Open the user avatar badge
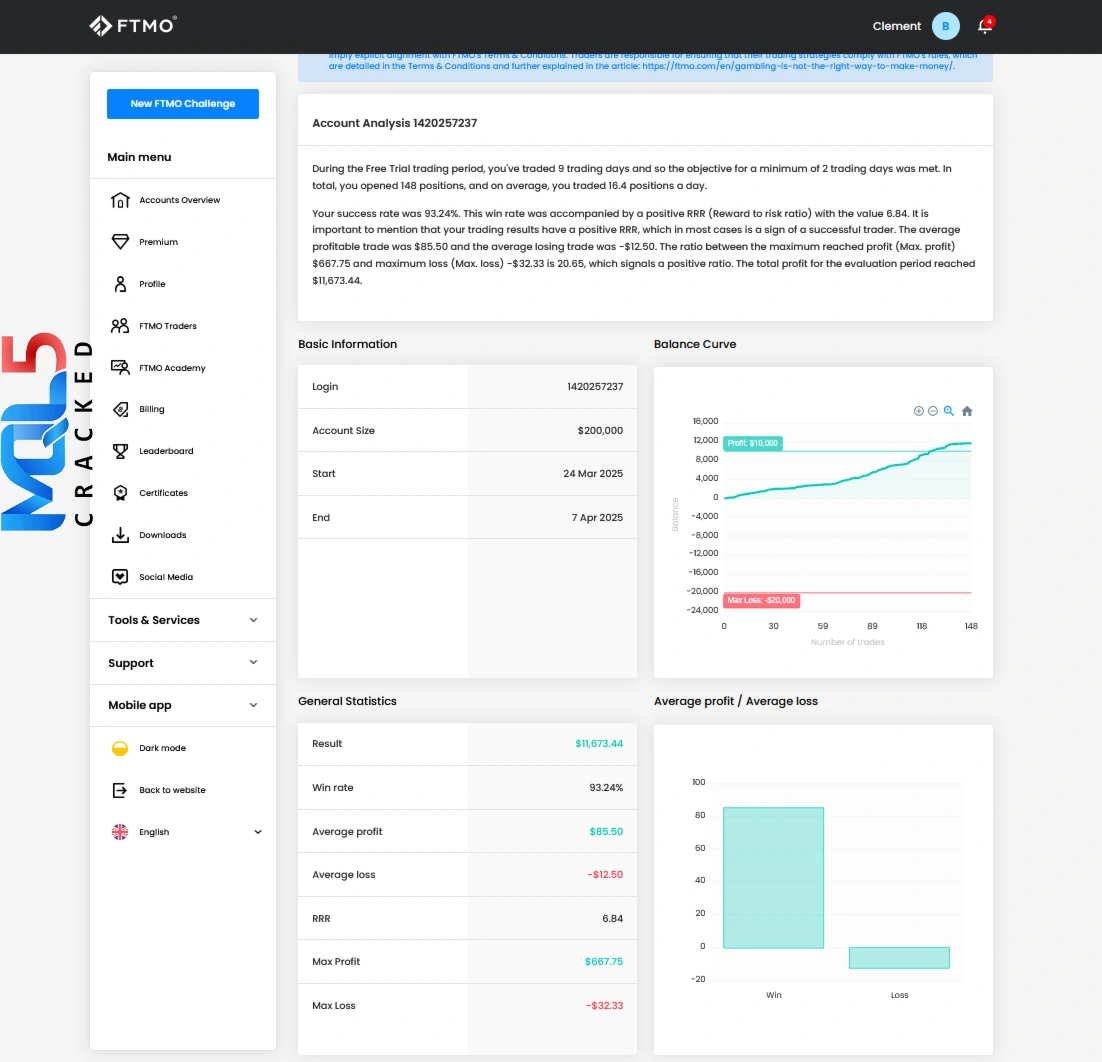 pos(945,26)
